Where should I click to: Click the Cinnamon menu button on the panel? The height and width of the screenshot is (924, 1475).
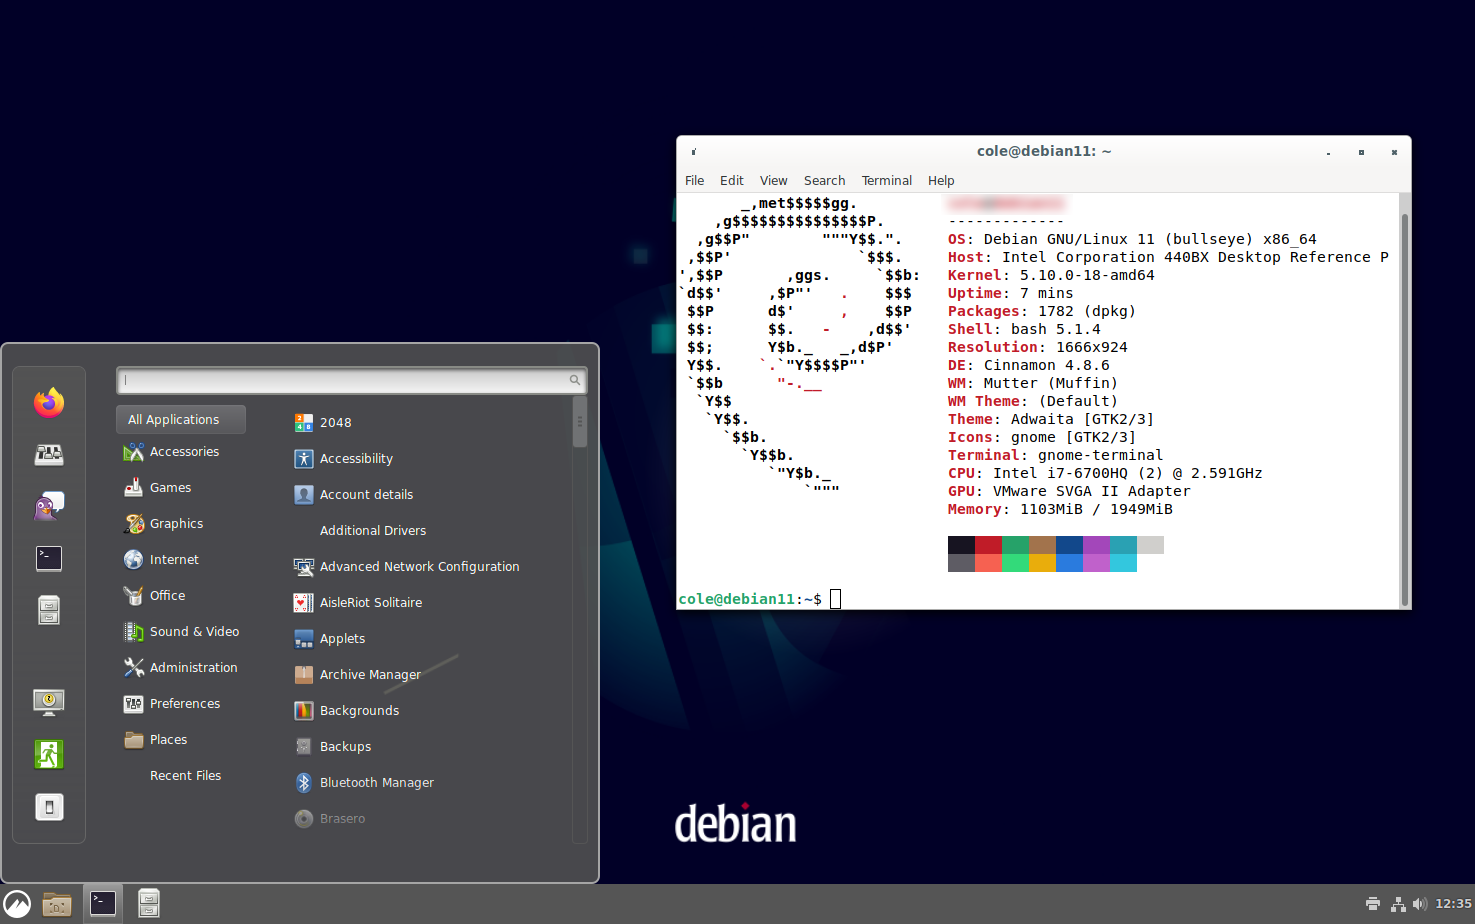17,904
